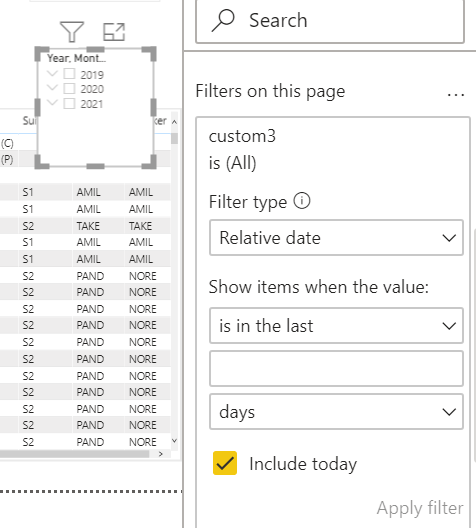Expand the 2019 year node
This screenshot has height=528, width=476.
click(53, 73)
